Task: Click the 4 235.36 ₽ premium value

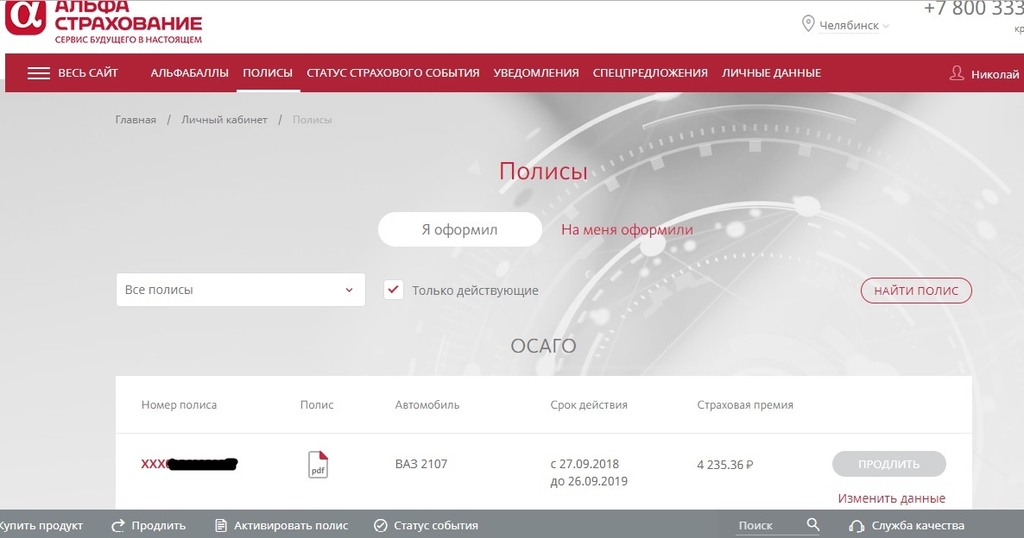Action: tap(725, 465)
